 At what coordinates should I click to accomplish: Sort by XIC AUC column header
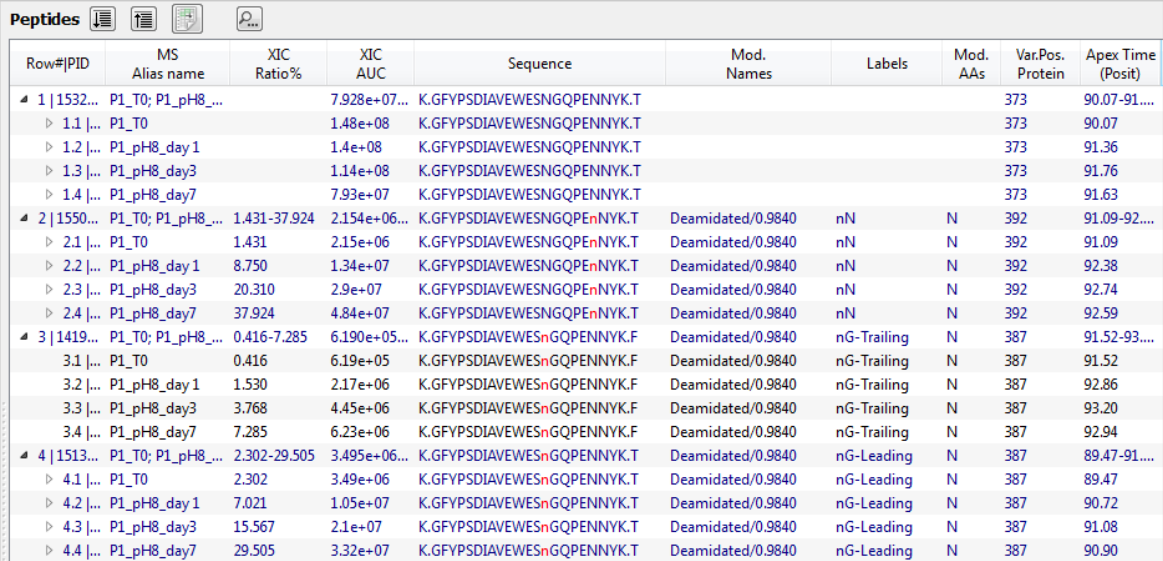coord(370,64)
